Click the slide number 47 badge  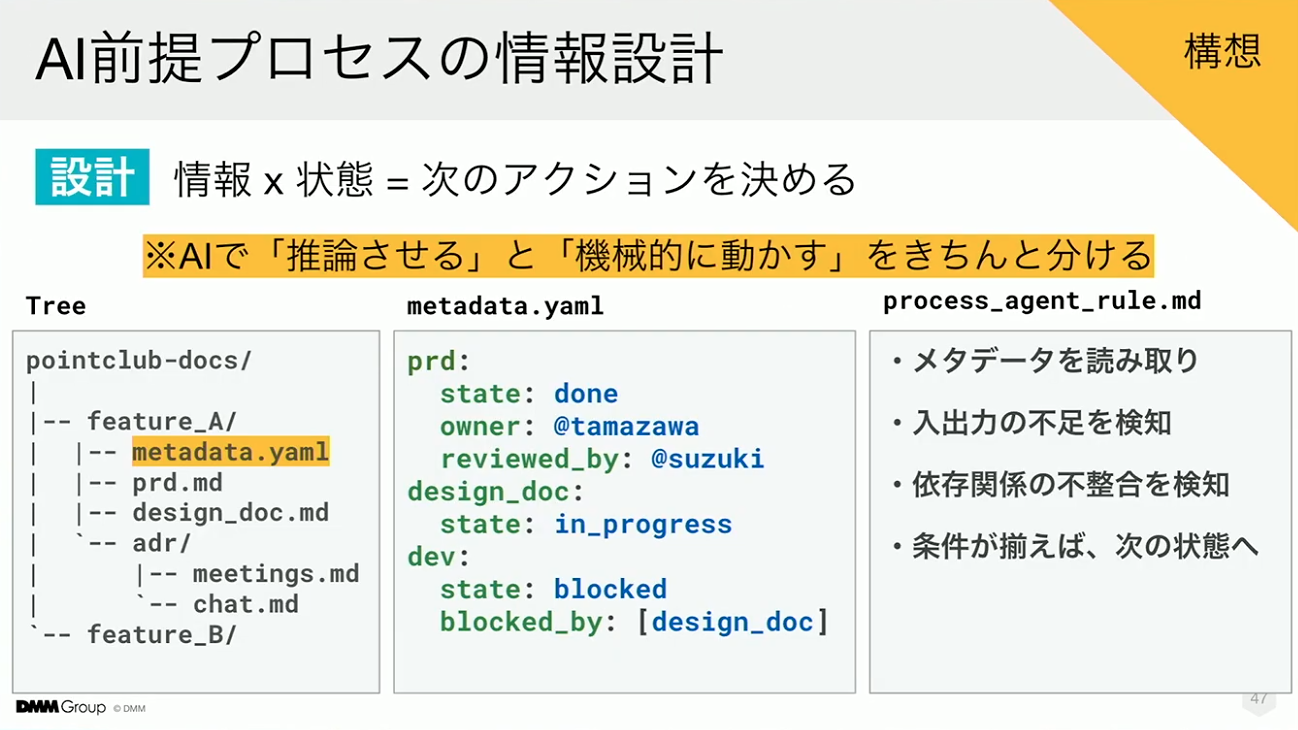pyautogui.click(x=1259, y=699)
